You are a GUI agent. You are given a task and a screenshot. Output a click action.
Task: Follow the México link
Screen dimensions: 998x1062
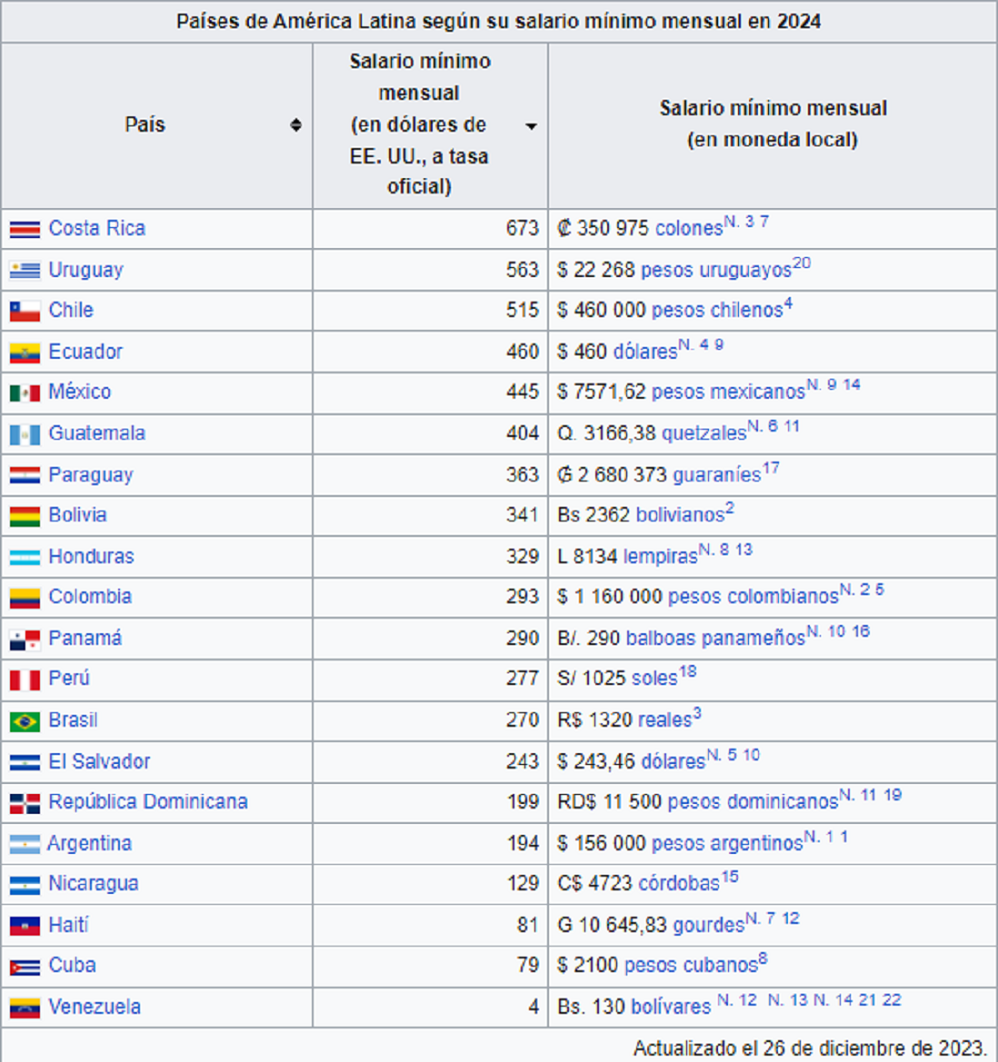point(80,392)
